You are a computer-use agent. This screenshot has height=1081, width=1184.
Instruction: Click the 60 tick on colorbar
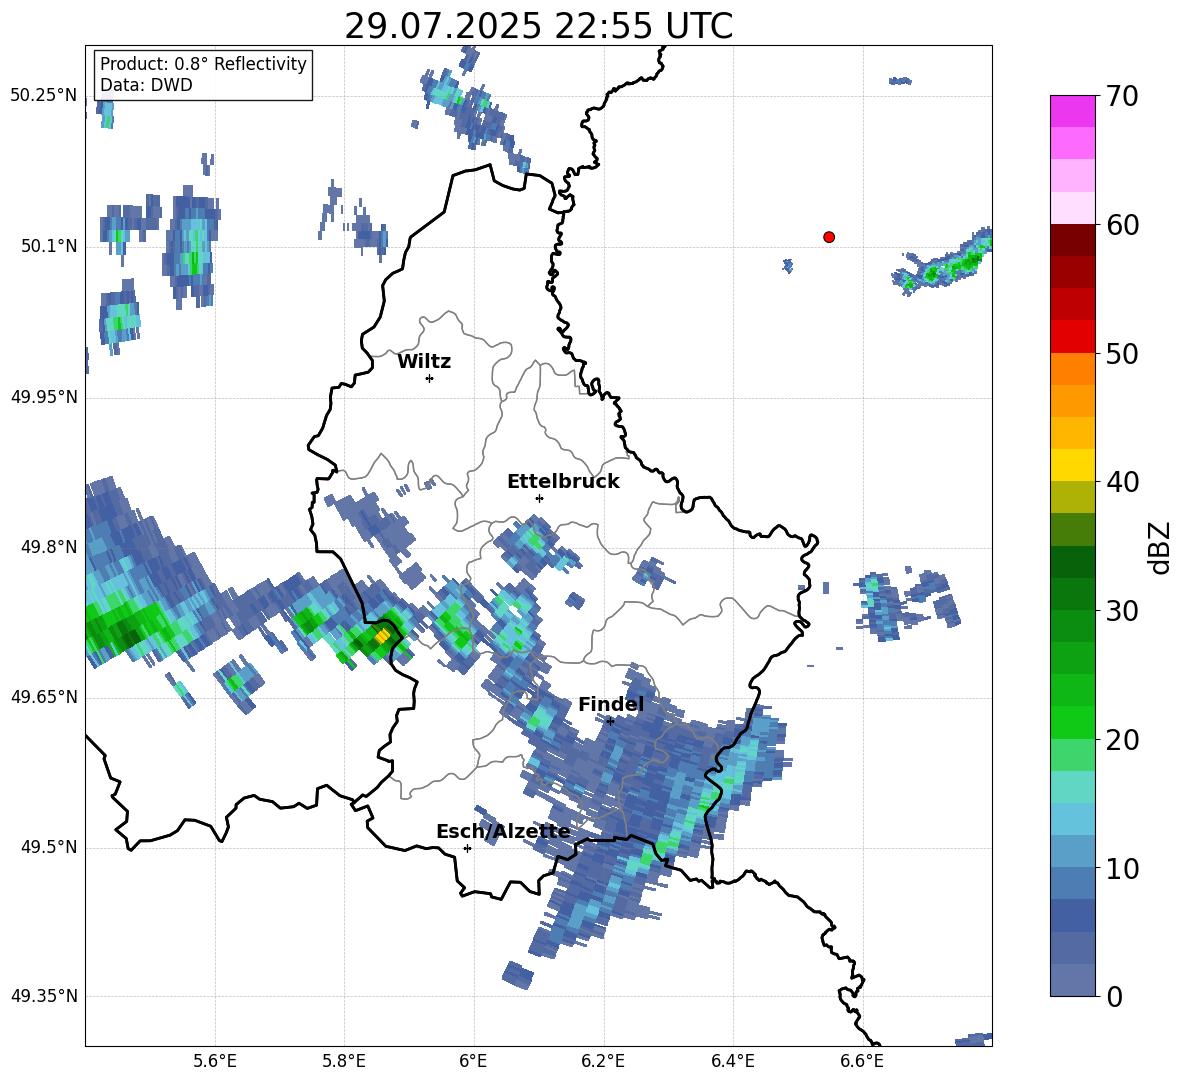(x=1122, y=225)
